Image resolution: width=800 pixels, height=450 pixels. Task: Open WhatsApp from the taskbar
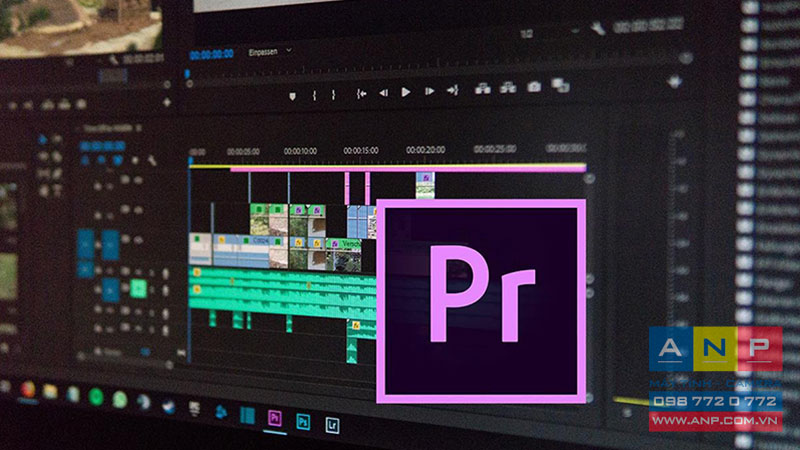[119, 399]
